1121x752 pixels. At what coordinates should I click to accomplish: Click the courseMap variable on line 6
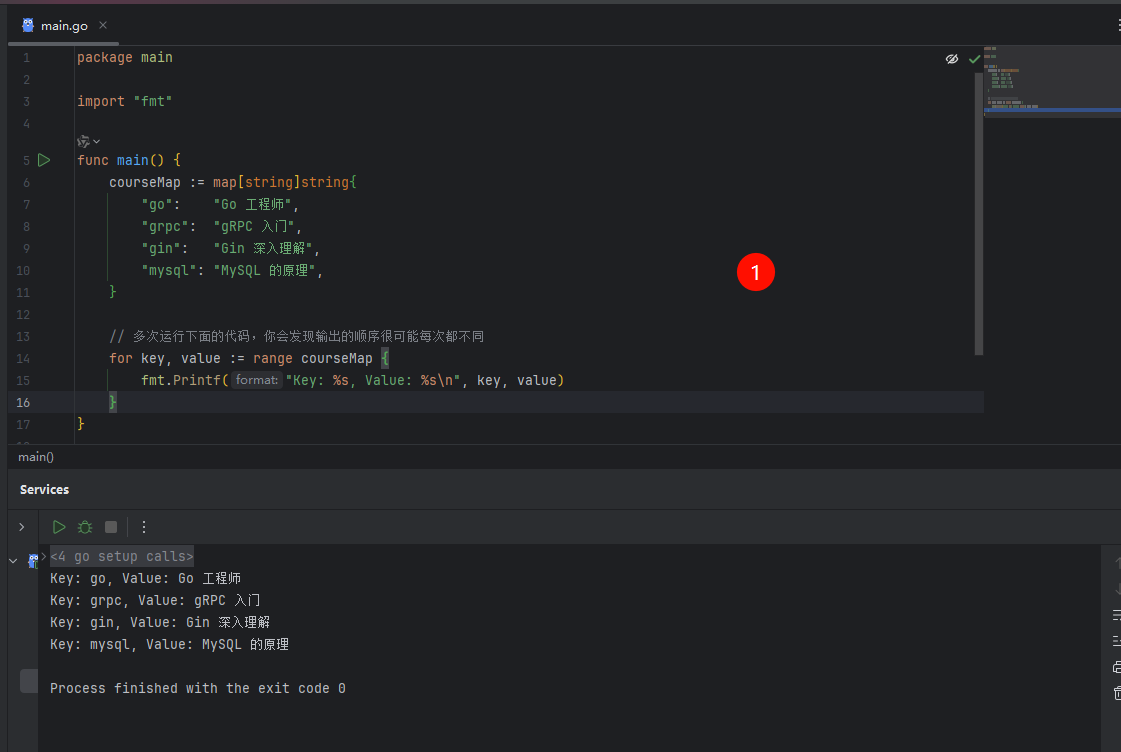[144, 182]
